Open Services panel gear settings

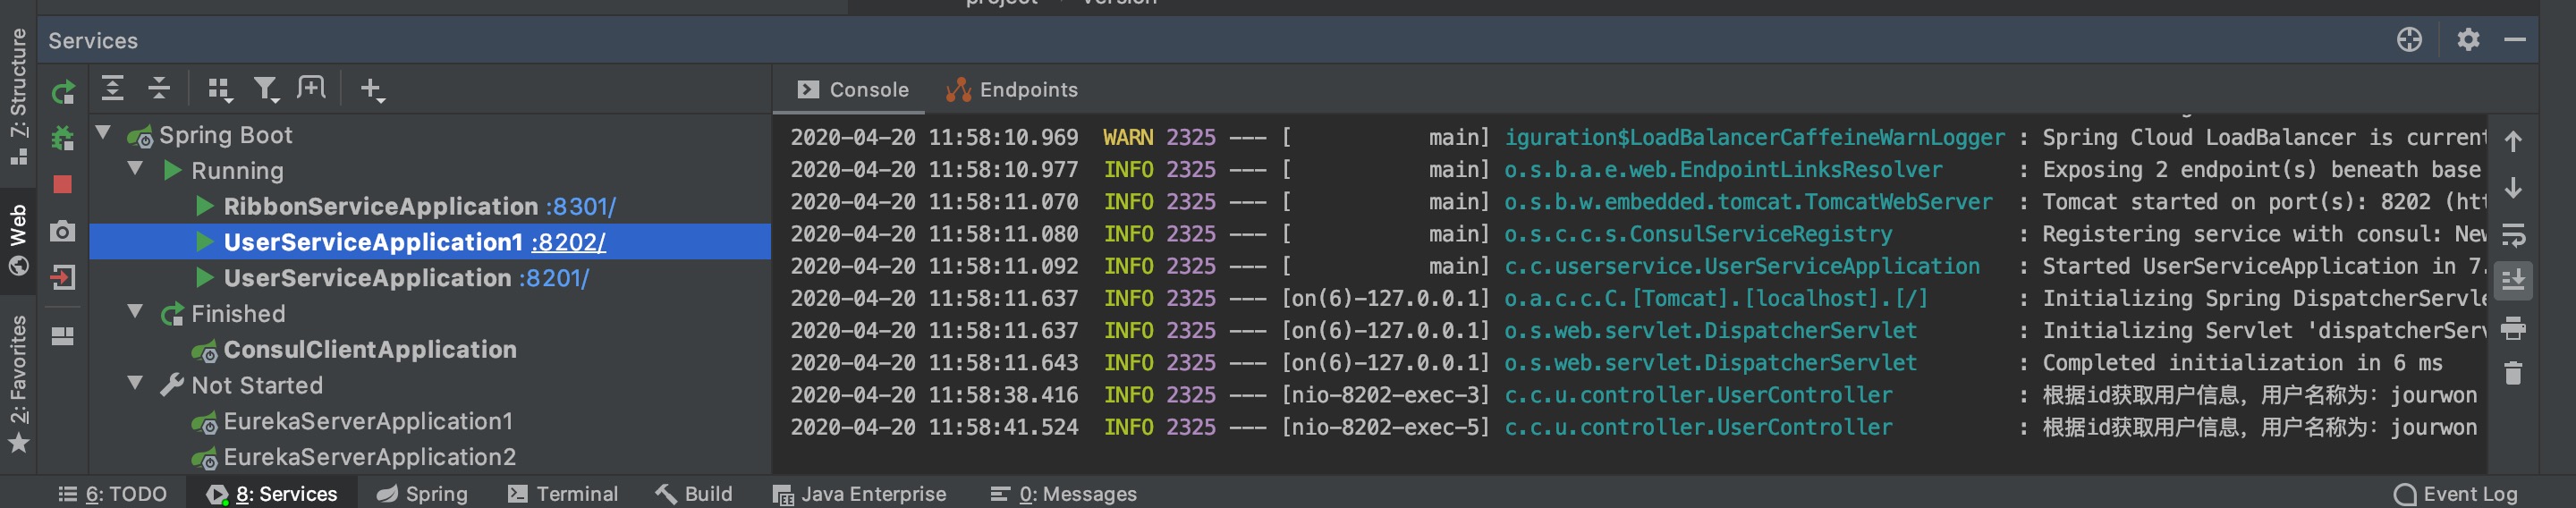[x=2467, y=40]
